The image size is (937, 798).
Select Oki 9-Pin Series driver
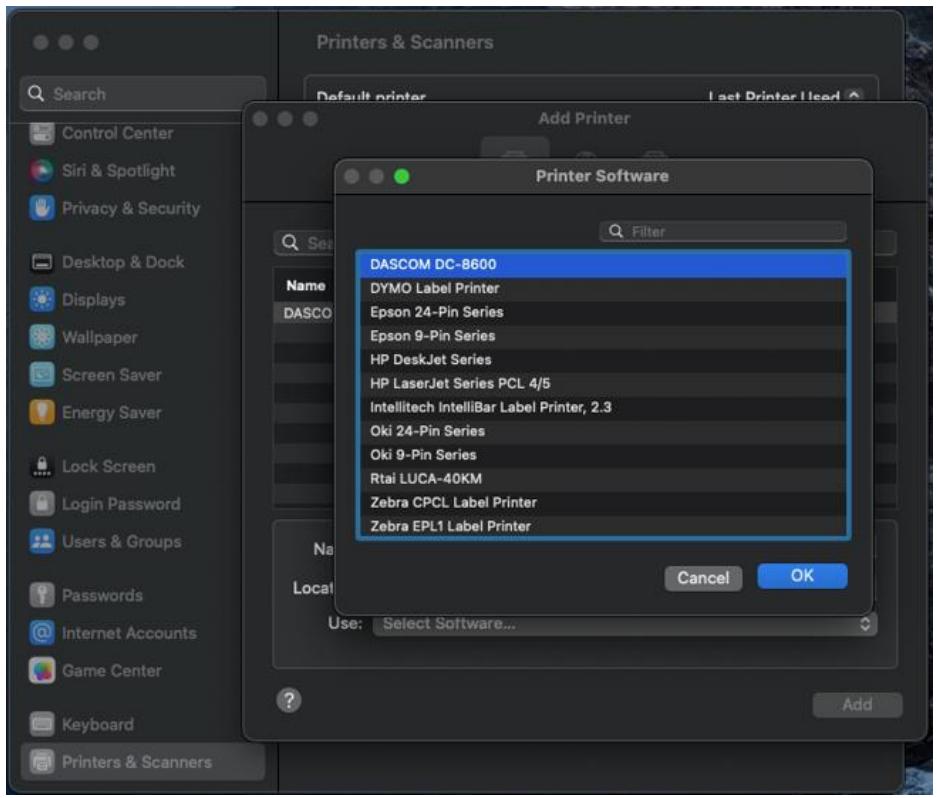(604, 455)
